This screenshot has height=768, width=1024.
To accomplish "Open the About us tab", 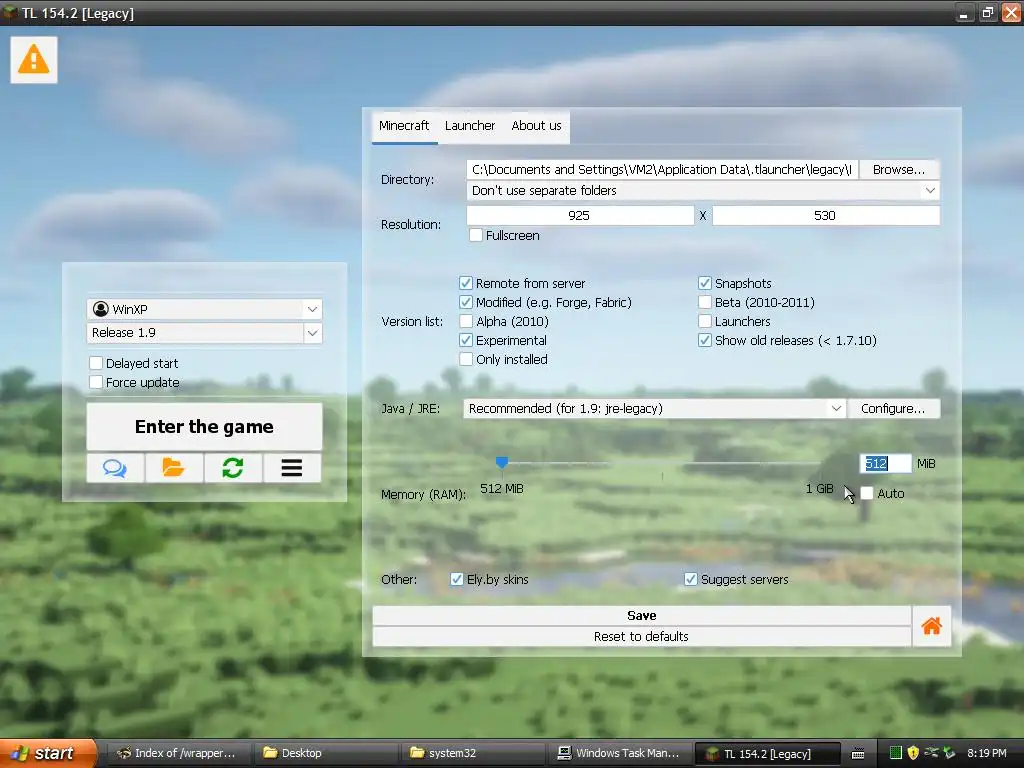I will point(536,125).
